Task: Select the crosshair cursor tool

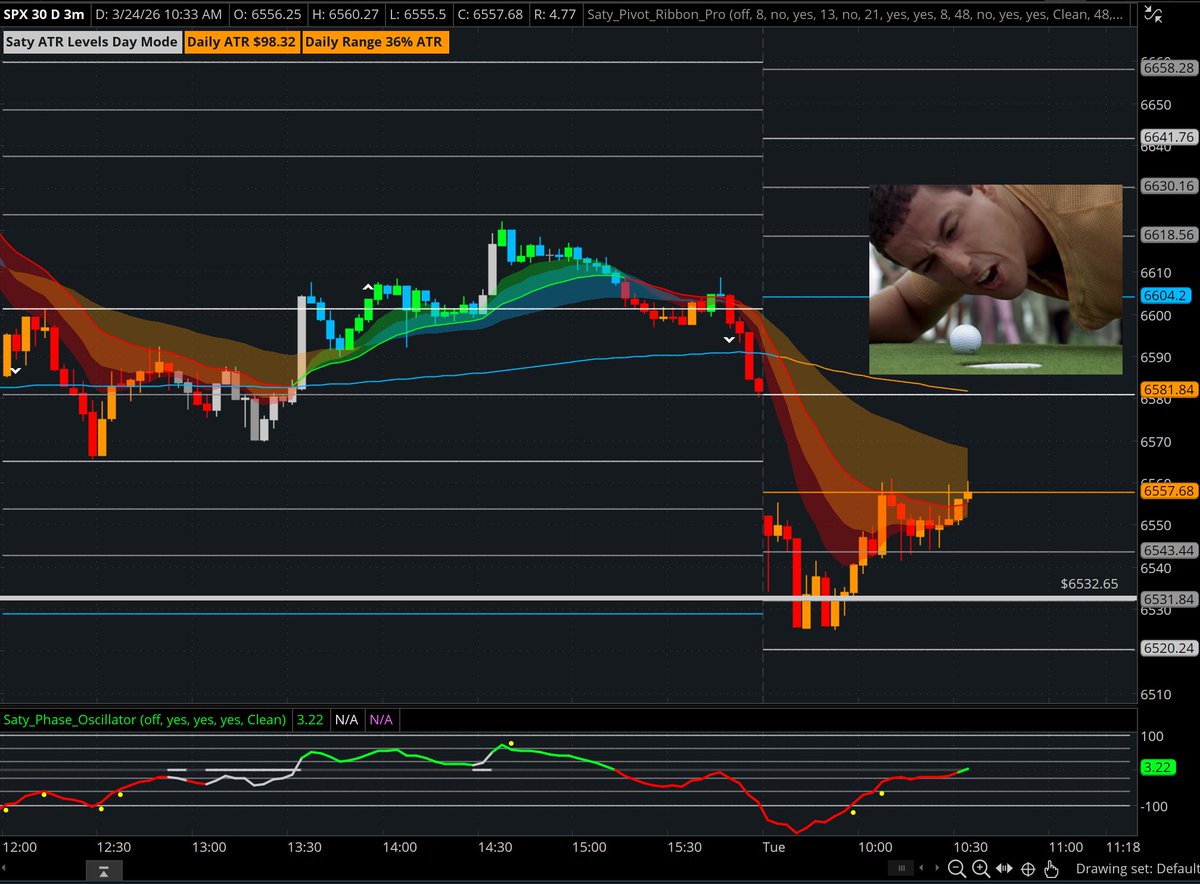Action: [x=1028, y=869]
